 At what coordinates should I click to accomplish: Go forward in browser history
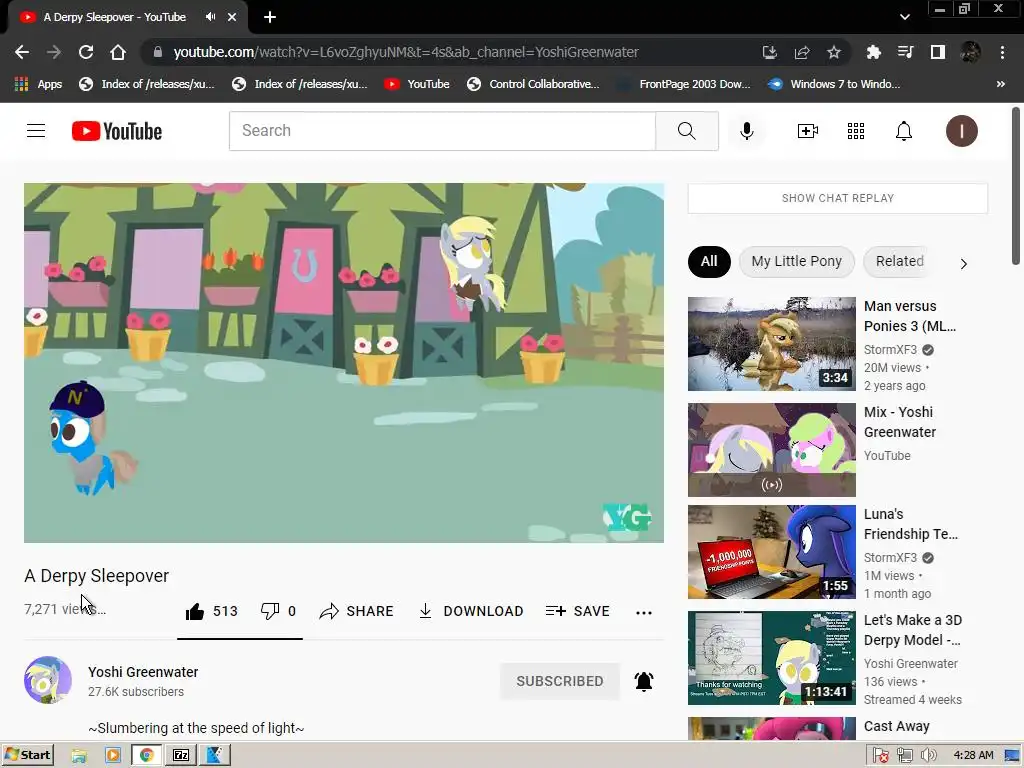tap(54, 52)
